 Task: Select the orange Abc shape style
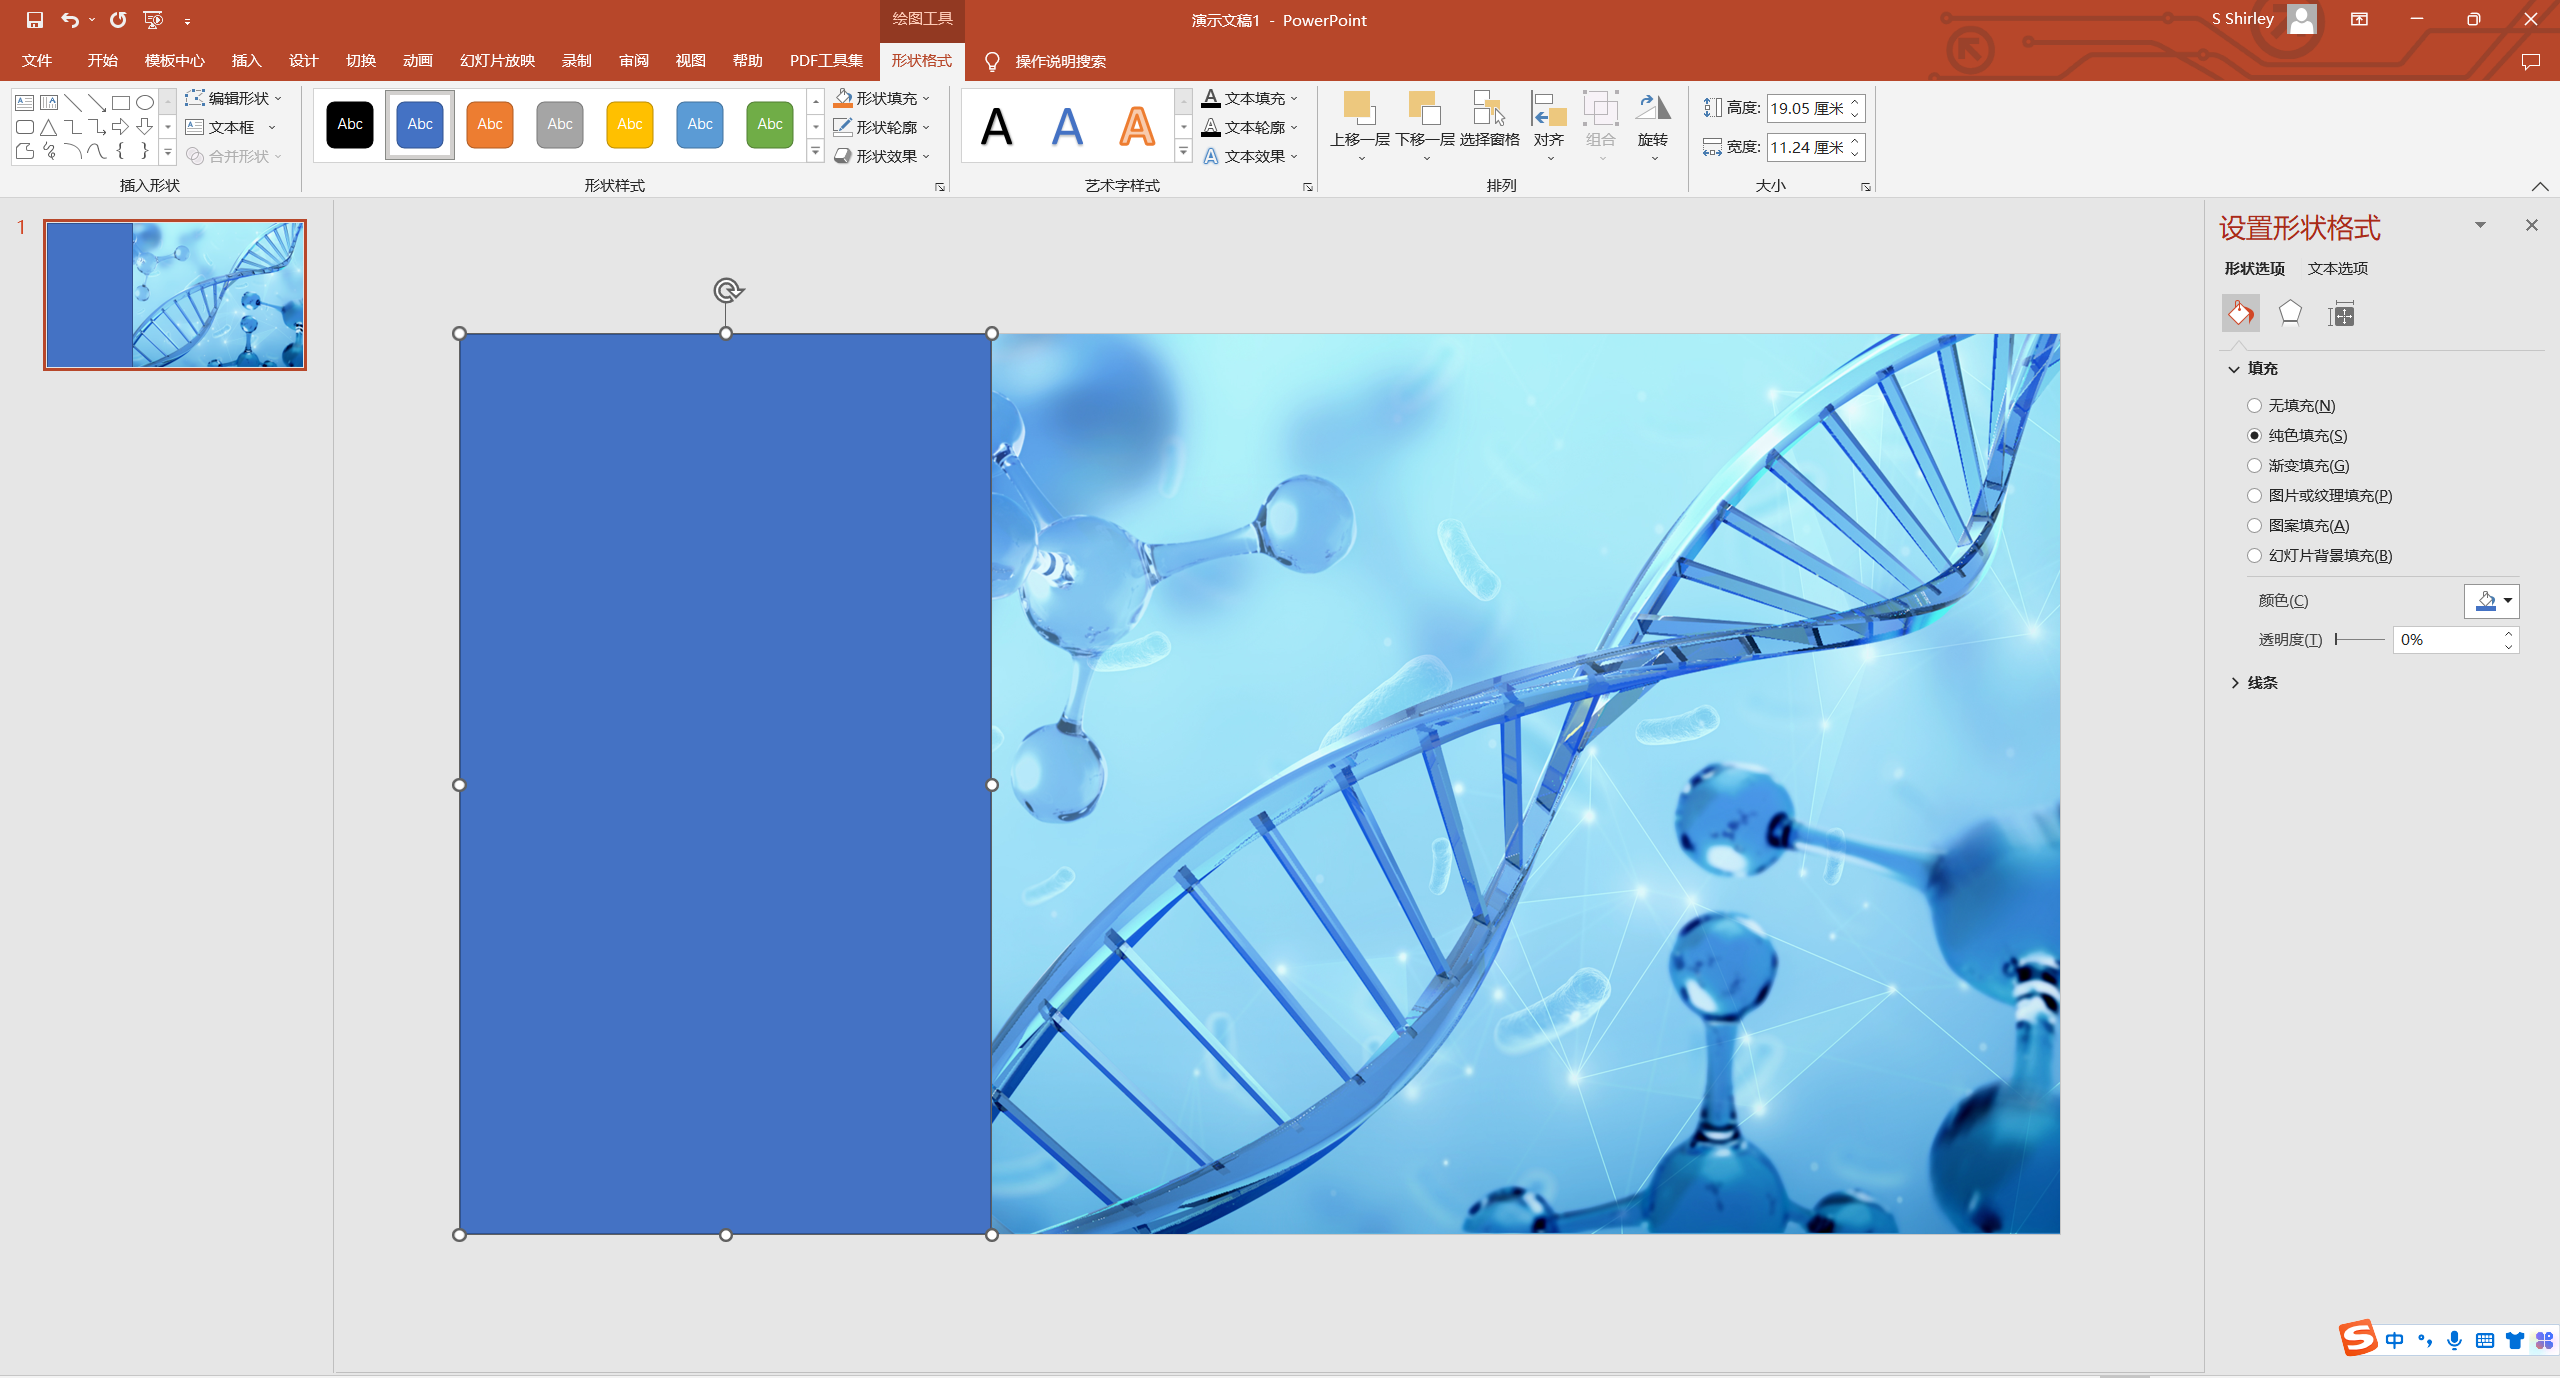489,125
